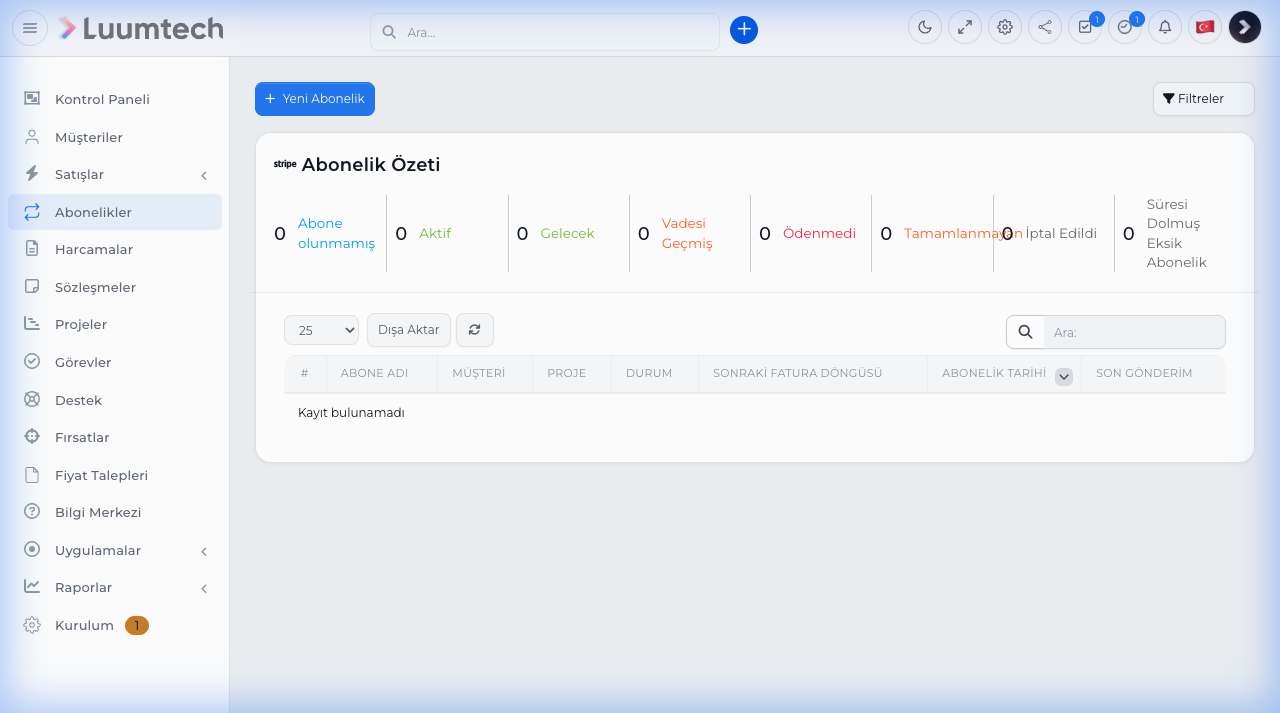This screenshot has width=1280, height=713.
Task: Open the checklist todo icon with badge
Action: pos(1085,27)
